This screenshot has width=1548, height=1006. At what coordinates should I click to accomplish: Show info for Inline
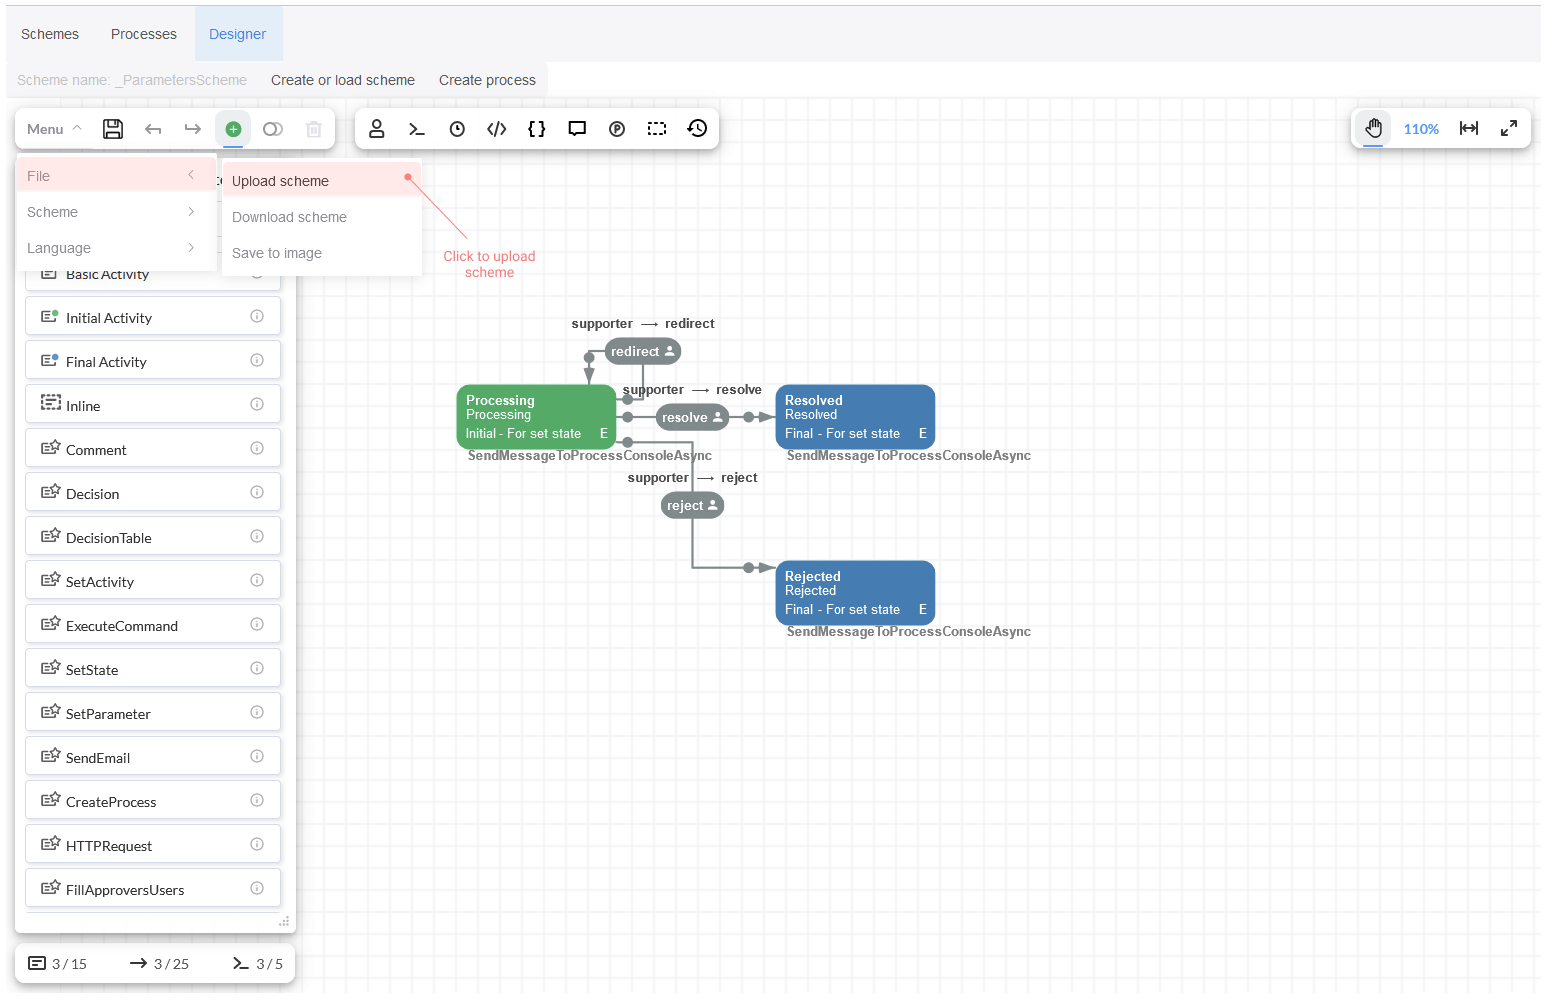257,405
